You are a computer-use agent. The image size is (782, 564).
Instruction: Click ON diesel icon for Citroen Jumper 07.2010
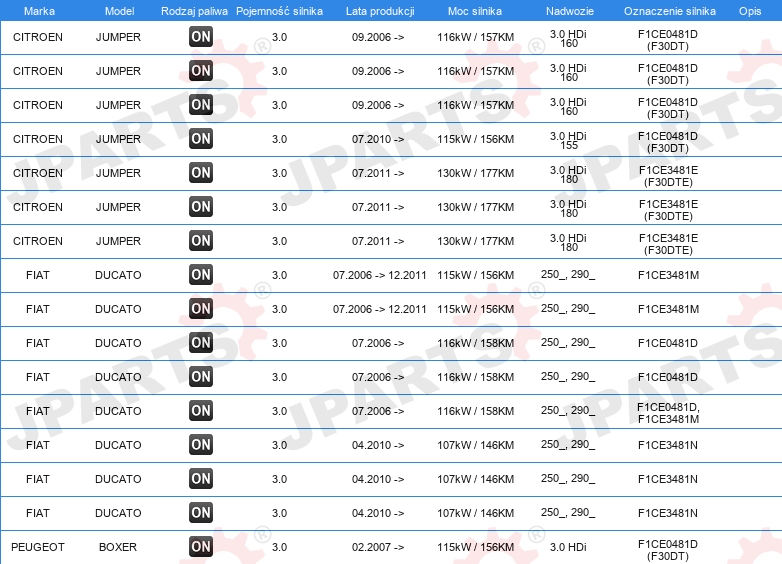coord(201,139)
